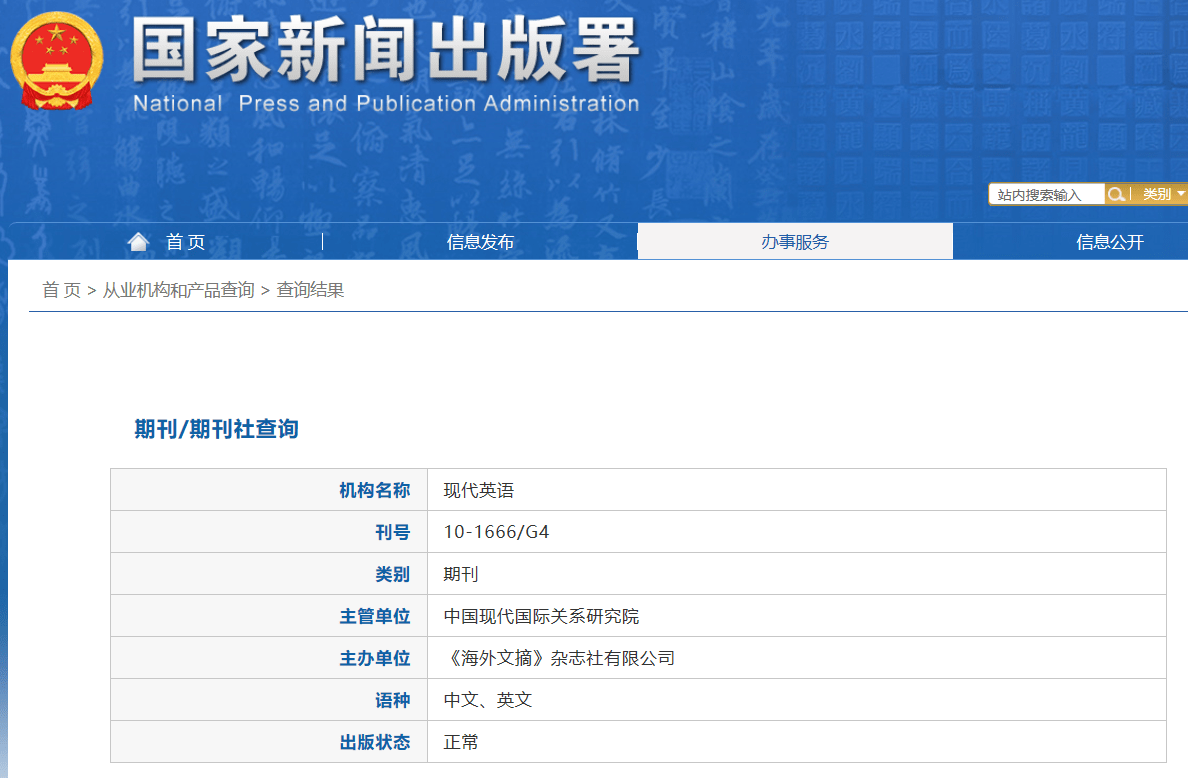Select the 中文、英文 value cell
The height and width of the screenshot is (778, 1188).
(796, 700)
